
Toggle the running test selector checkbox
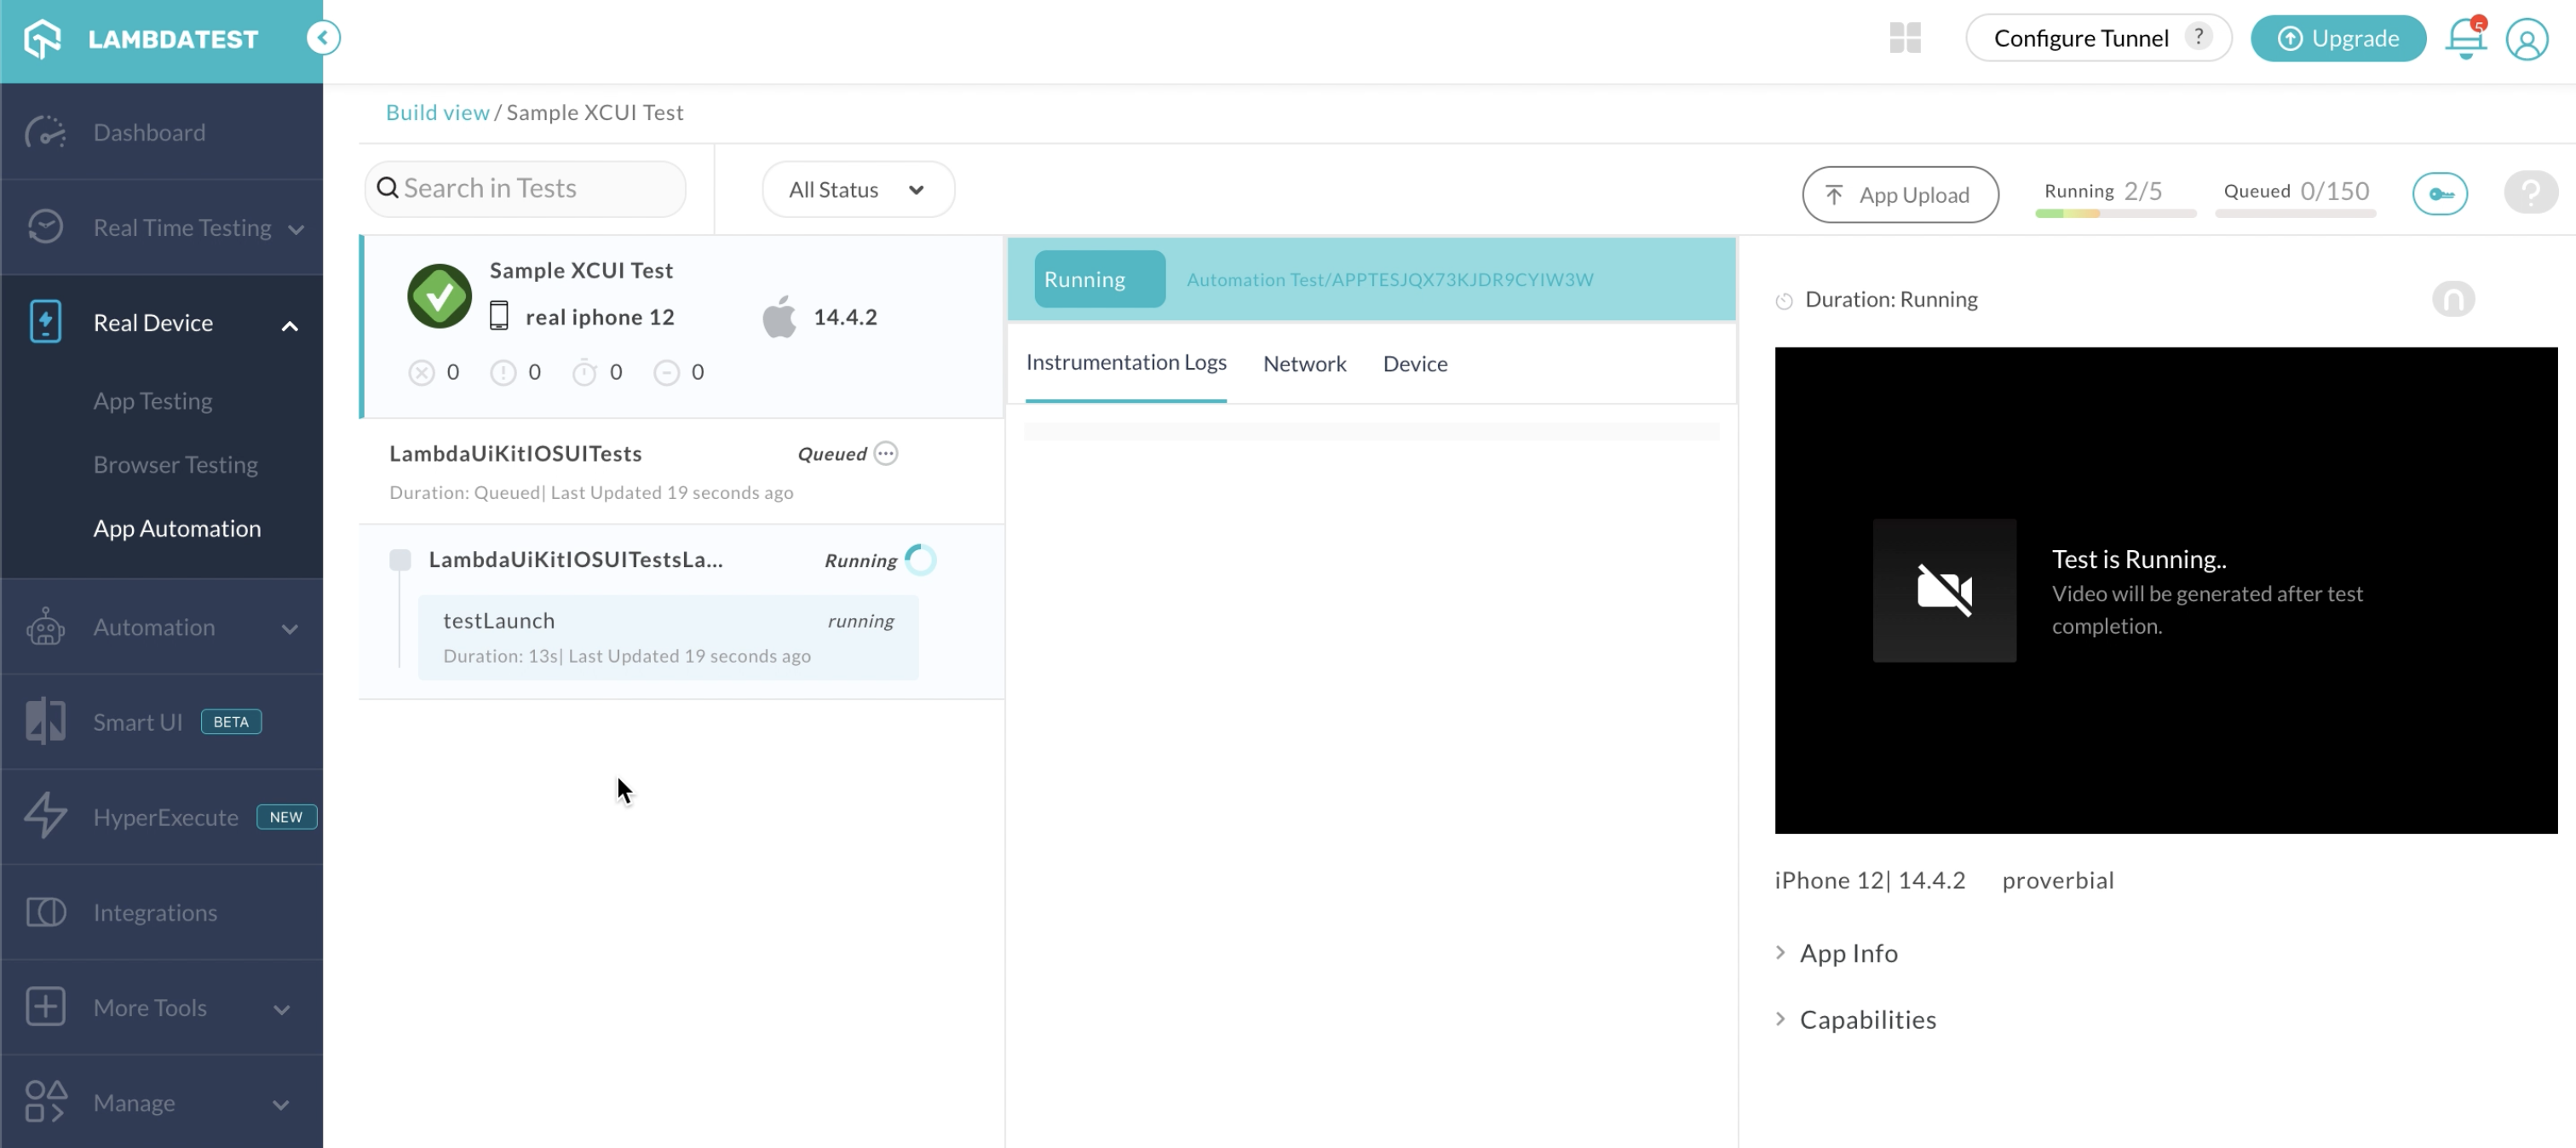pyautogui.click(x=400, y=559)
